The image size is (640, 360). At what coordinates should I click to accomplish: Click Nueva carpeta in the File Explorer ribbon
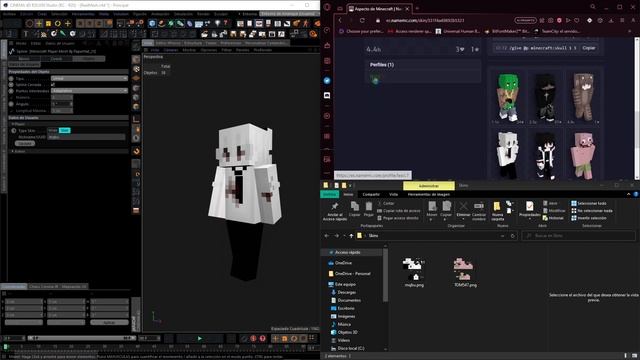point(498,211)
